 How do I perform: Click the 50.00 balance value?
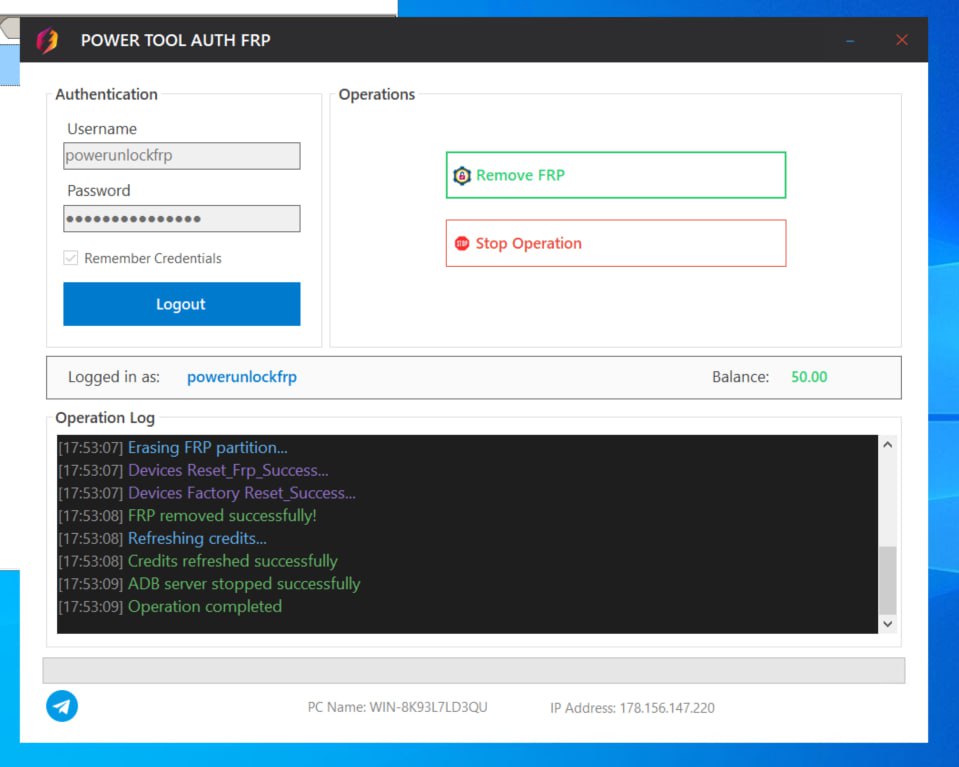click(x=809, y=377)
